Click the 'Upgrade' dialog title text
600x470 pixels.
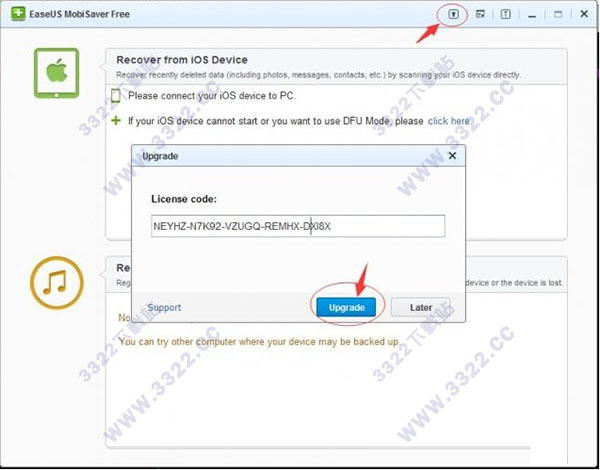(x=160, y=156)
